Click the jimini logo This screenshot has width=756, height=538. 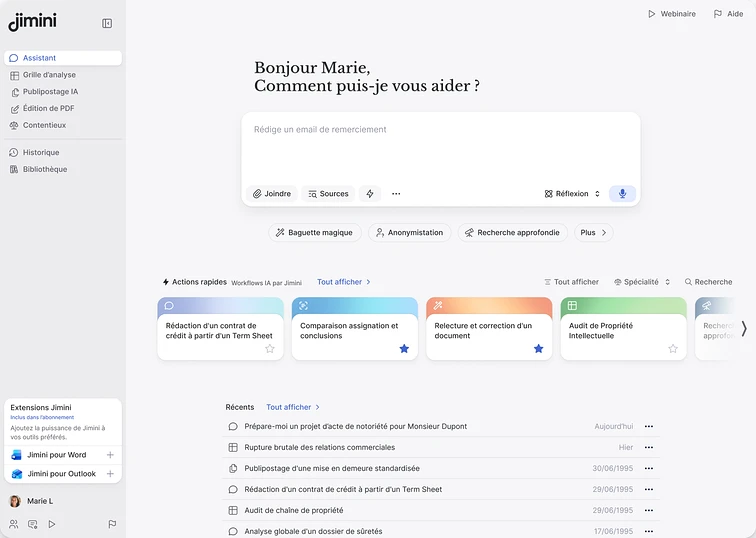33,22
